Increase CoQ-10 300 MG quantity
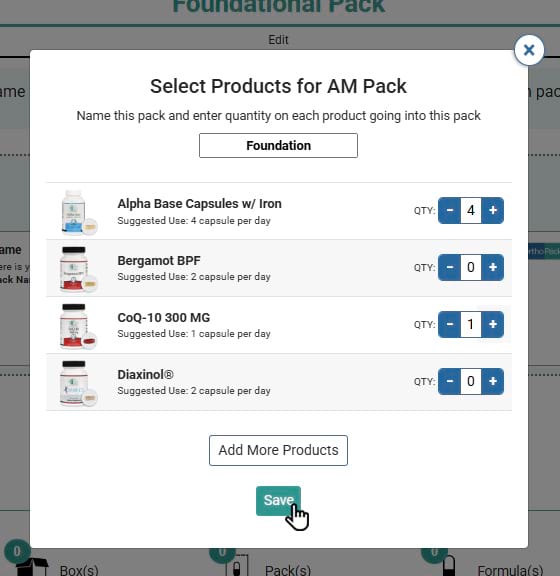This screenshot has height=576, width=560. 493,324
